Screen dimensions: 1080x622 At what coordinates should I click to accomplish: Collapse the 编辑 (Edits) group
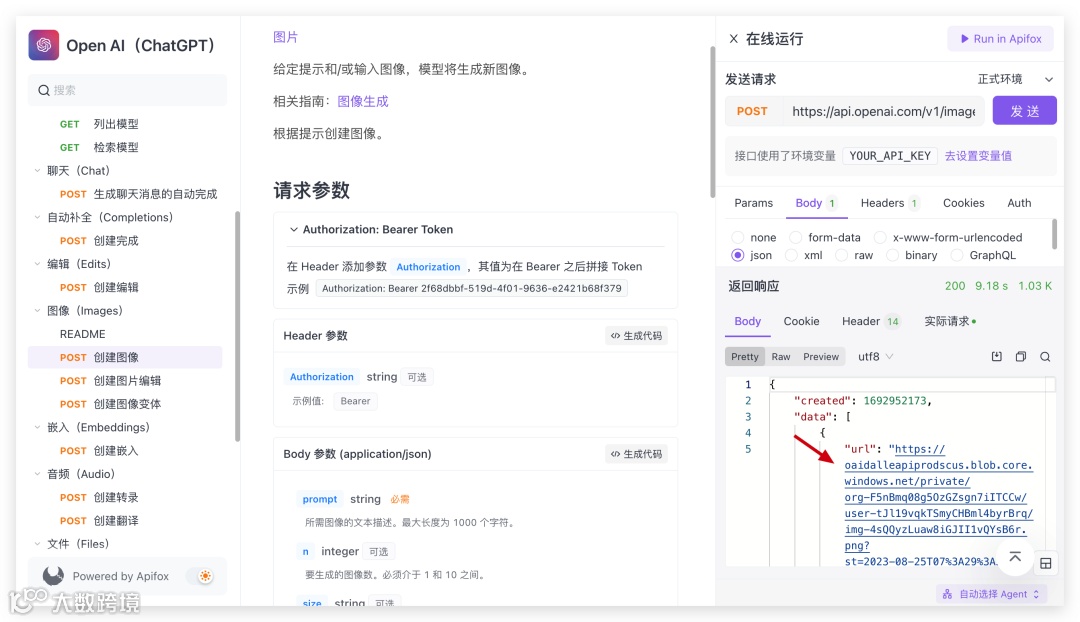pos(37,264)
